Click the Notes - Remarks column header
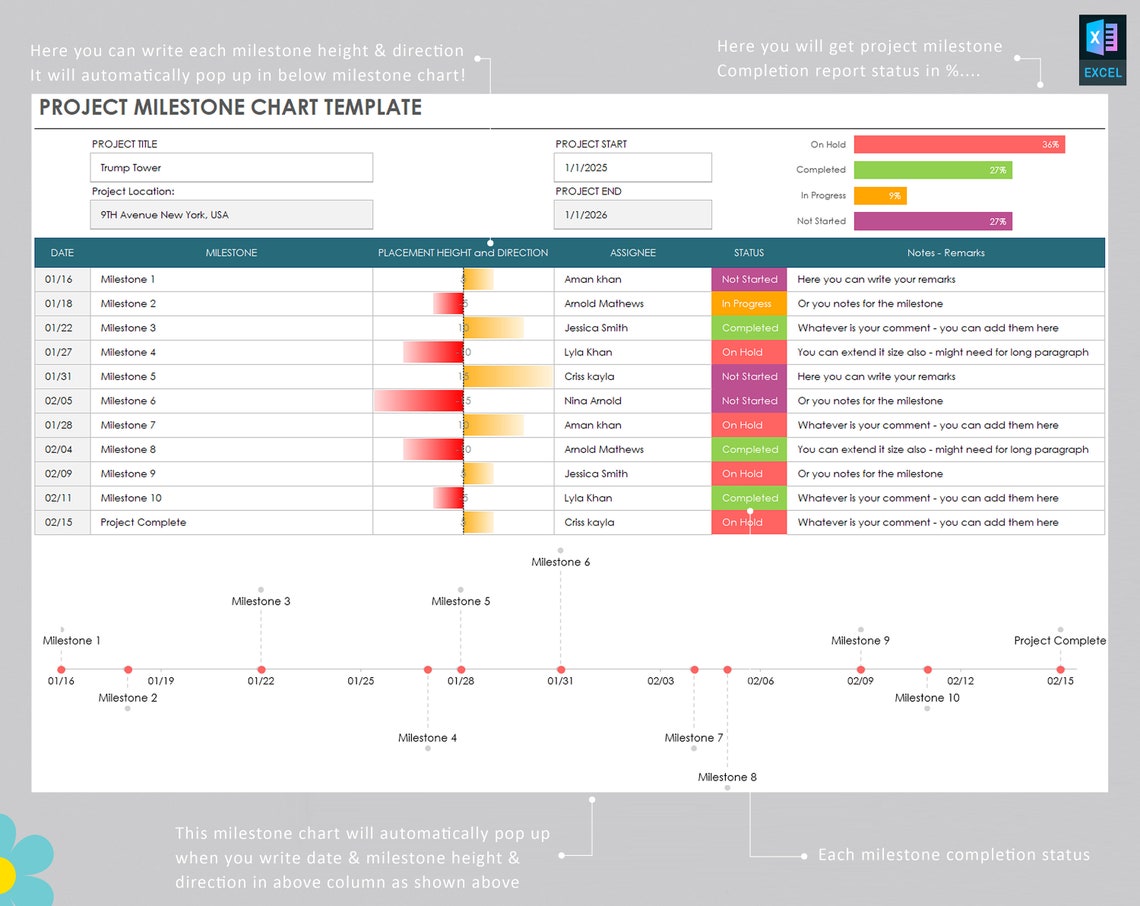The width and height of the screenshot is (1140, 906). [946, 253]
